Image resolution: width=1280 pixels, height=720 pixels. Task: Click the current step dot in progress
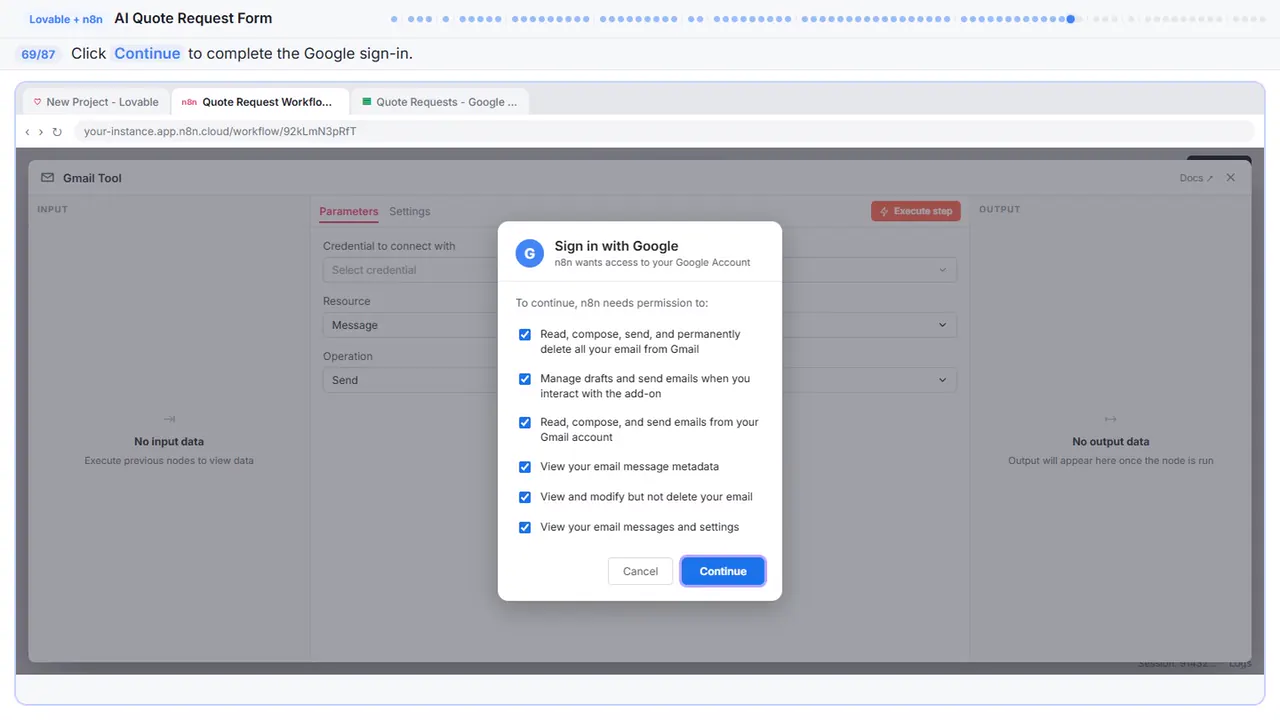[x=1071, y=18]
